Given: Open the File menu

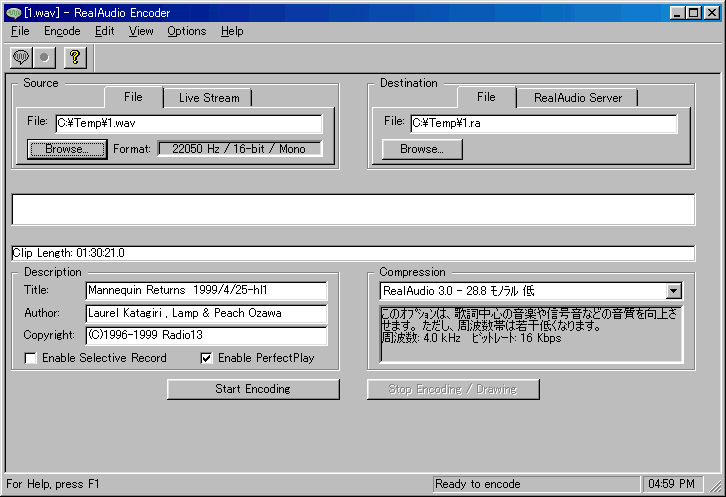Looking at the screenshot, I should coord(20,31).
